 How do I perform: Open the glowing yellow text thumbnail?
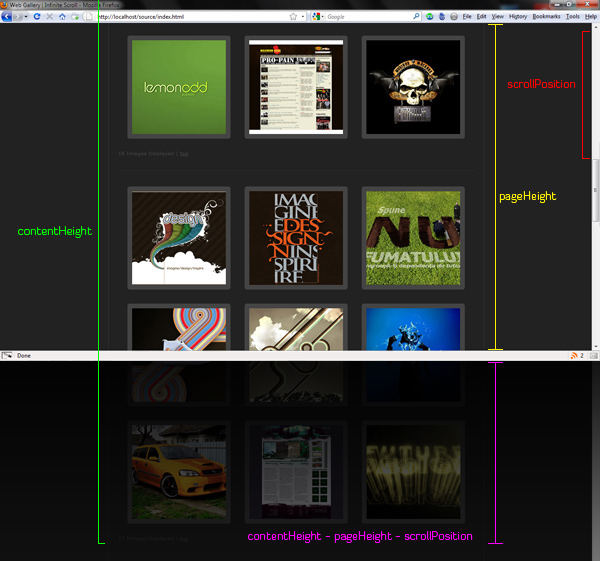[x=413, y=472]
